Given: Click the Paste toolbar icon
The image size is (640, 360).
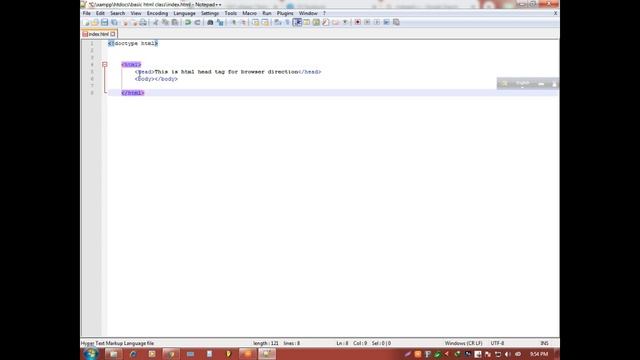Looking at the screenshot, I should tap(175, 22).
